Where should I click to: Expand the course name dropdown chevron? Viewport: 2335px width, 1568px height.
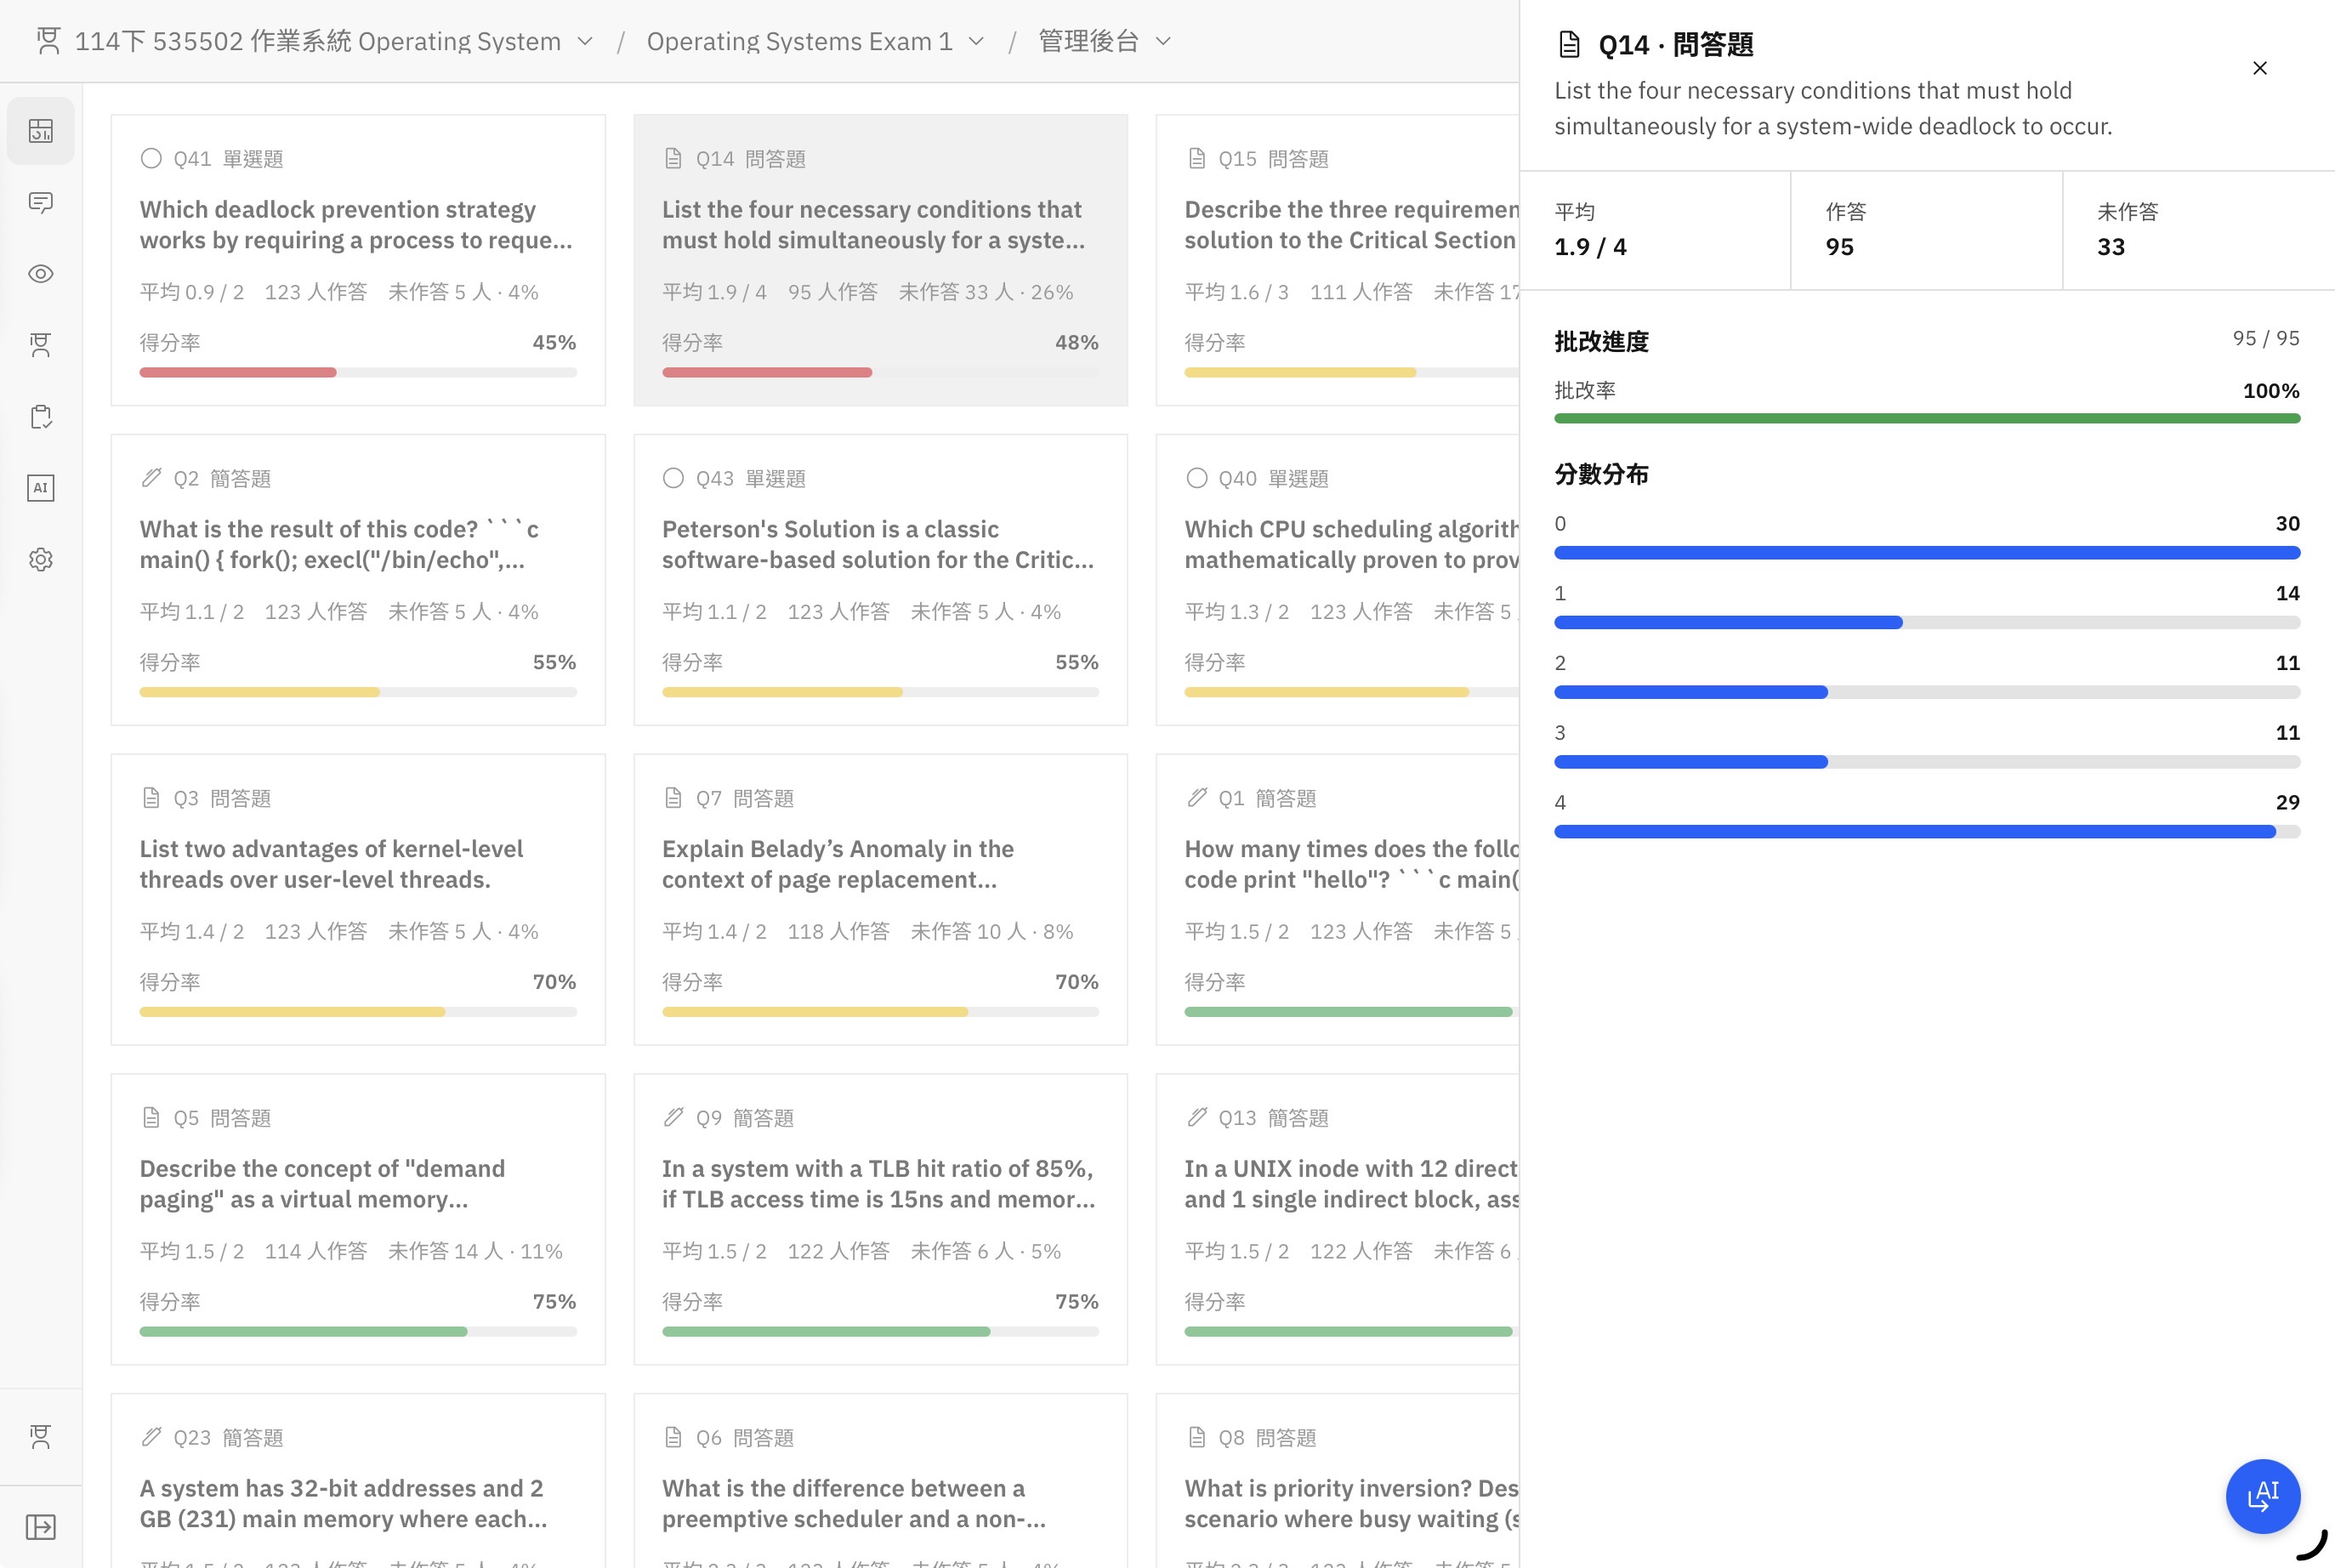point(586,41)
